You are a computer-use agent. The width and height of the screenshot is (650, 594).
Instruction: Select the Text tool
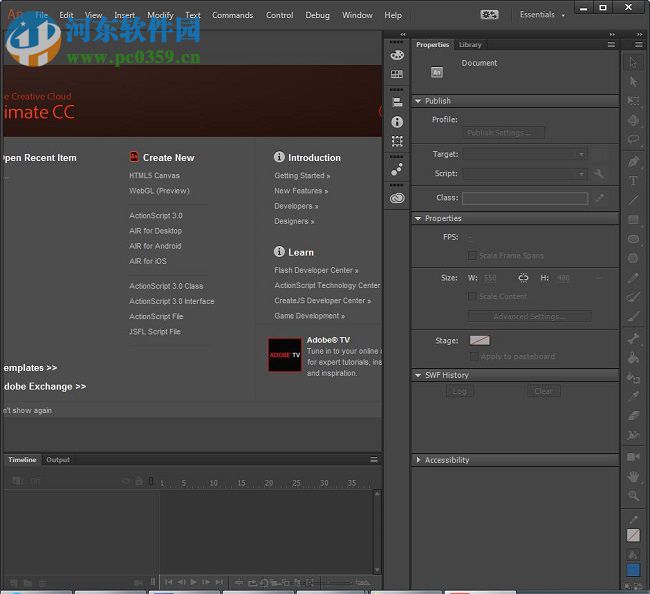(x=633, y=181)
